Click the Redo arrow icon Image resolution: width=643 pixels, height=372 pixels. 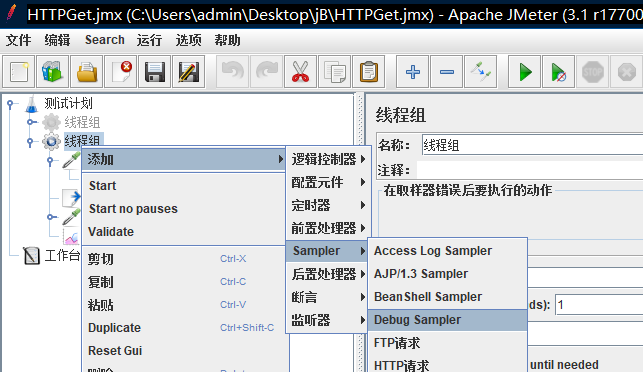pyautogui.click(x=267, y=72)
